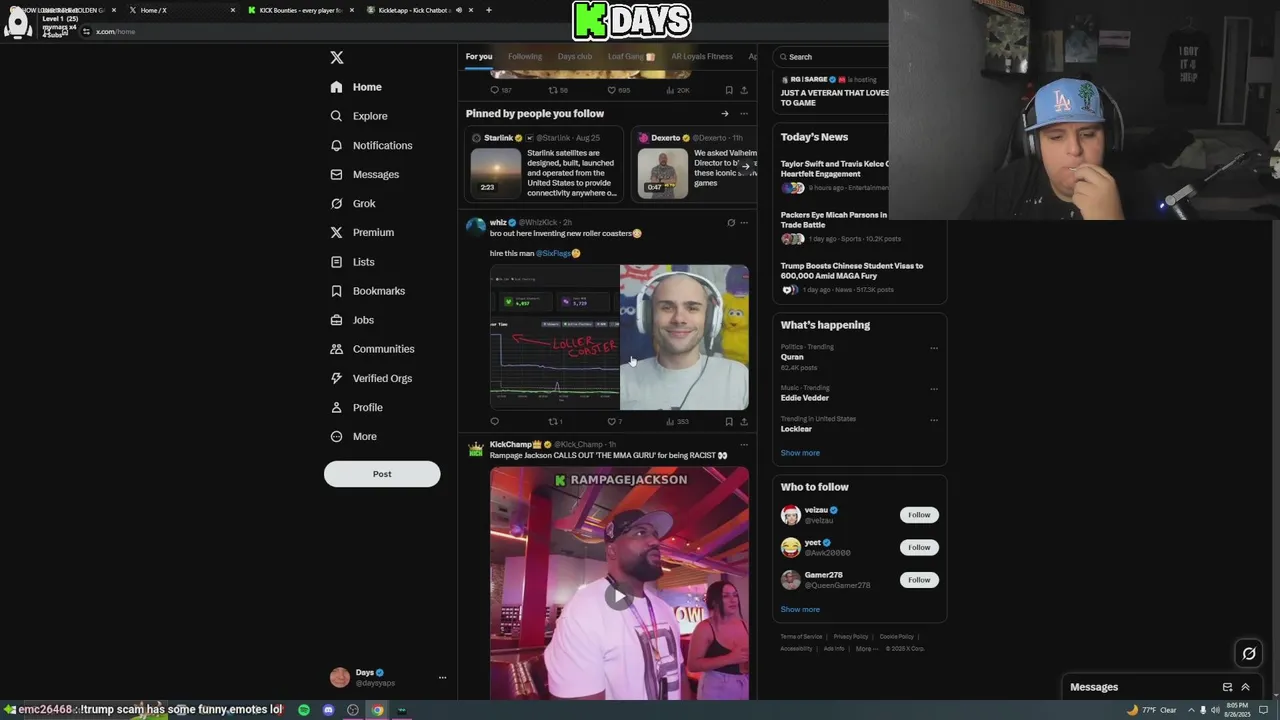
Task: Reply to whiz's post
Action: (x=494, y=422)
